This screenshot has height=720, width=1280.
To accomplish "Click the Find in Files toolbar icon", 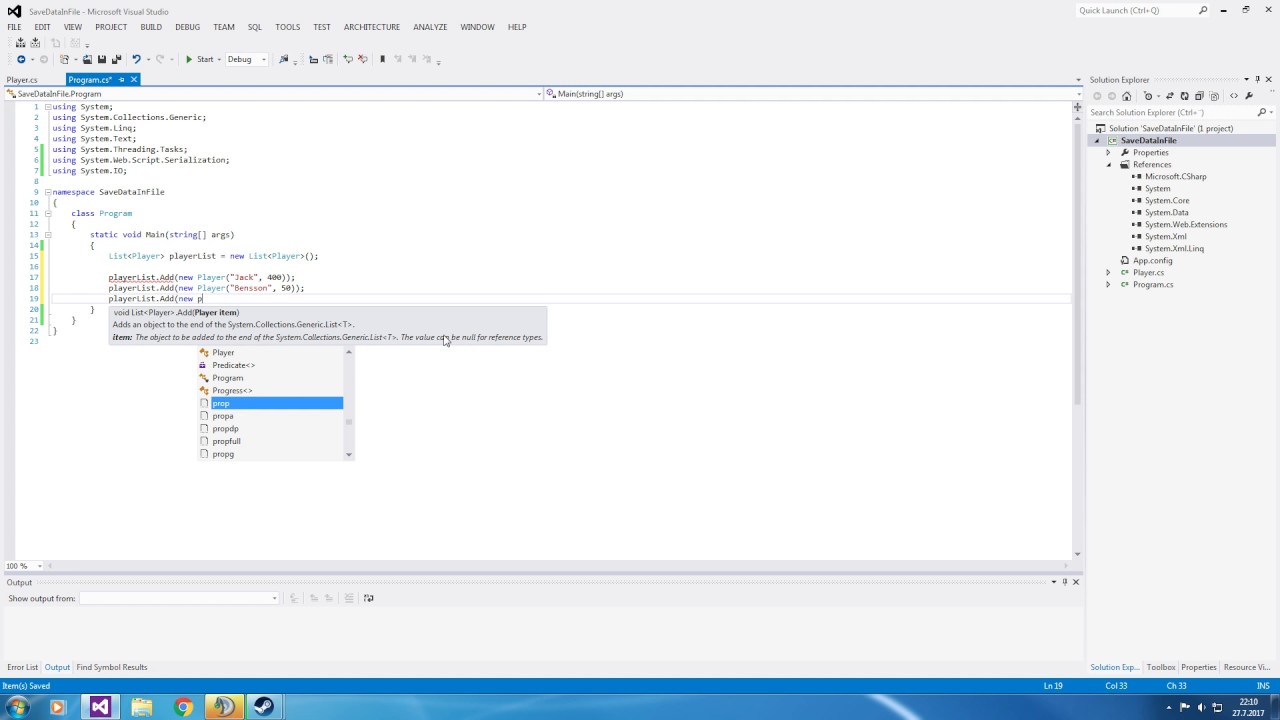I will coord(283,59).
